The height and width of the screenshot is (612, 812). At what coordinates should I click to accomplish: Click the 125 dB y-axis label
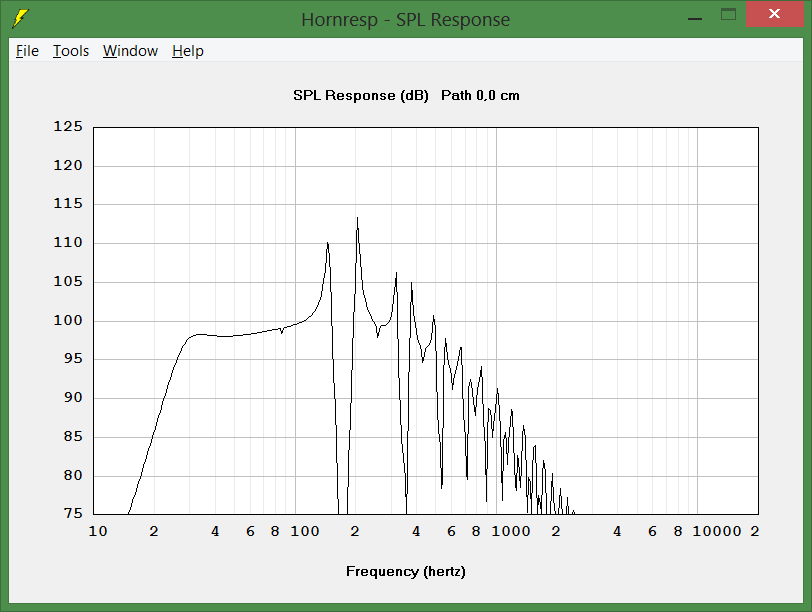pos(68,126)
